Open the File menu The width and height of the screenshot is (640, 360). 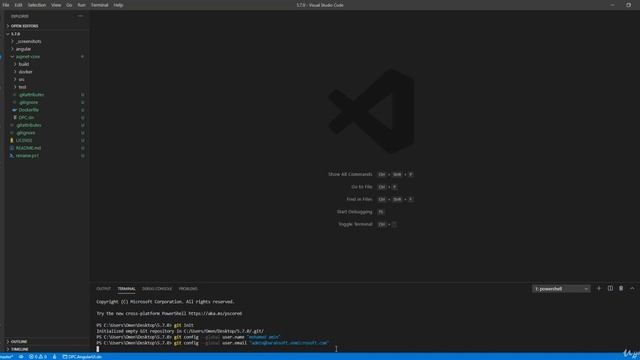pyautogui.click(x=6, y=5)
